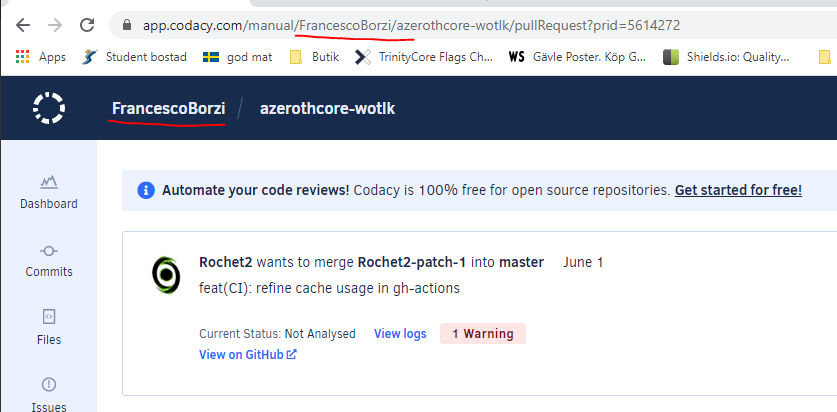Open the Shields.io bookmark
Screen dimensions: 837x412
[x=725, y=57]
